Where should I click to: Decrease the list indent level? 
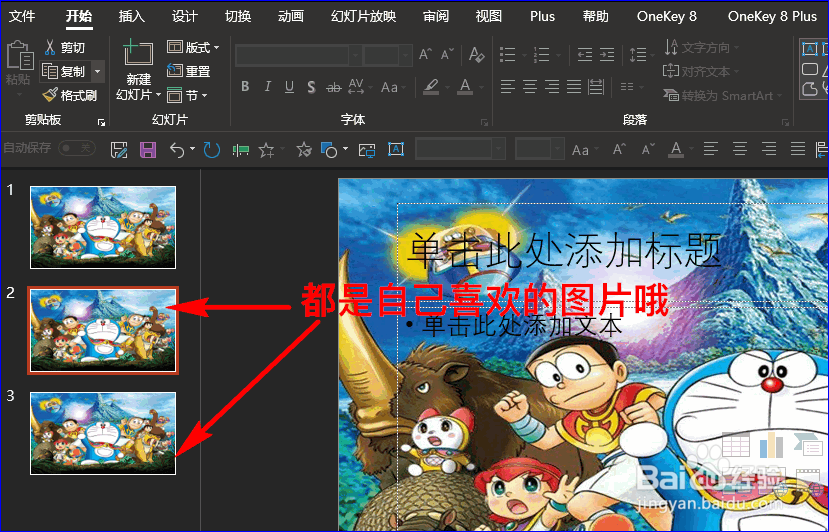coord(584,54)
